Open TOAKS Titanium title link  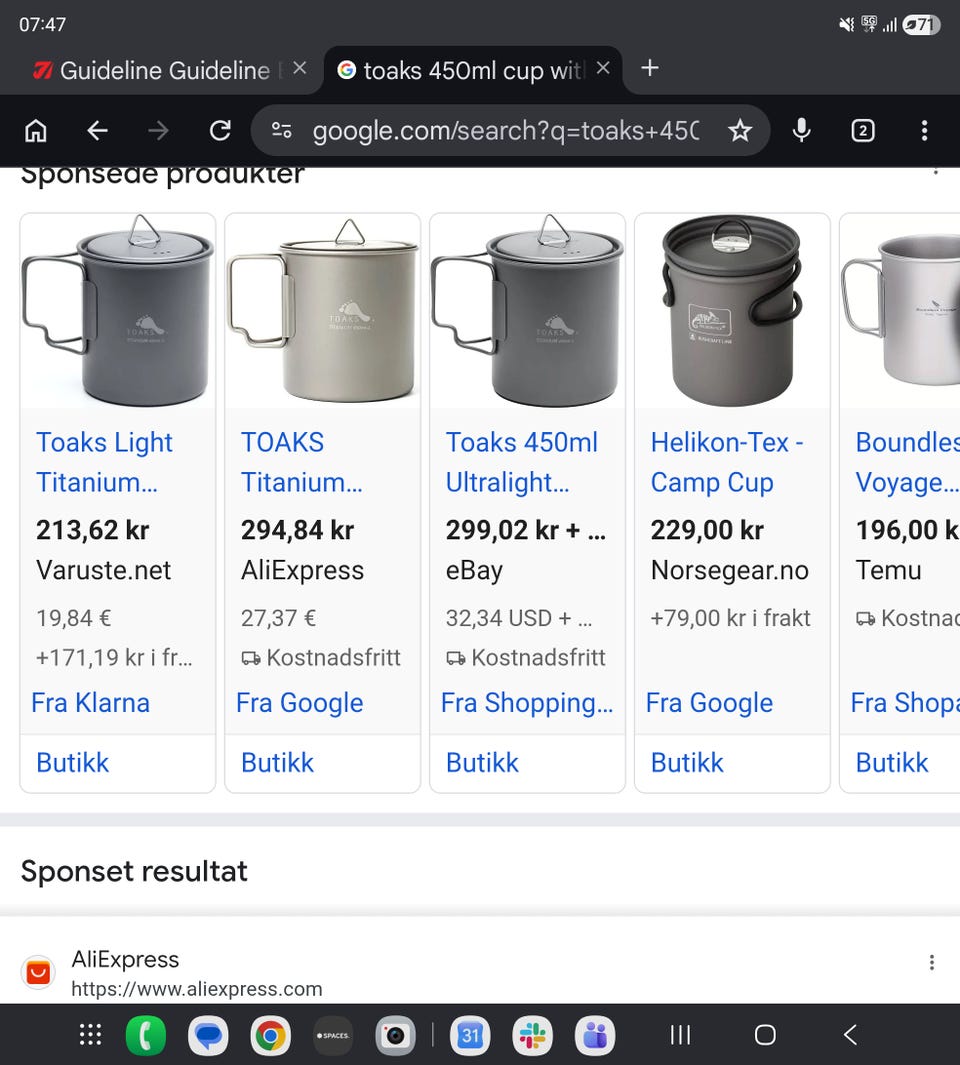click(302, 463)
